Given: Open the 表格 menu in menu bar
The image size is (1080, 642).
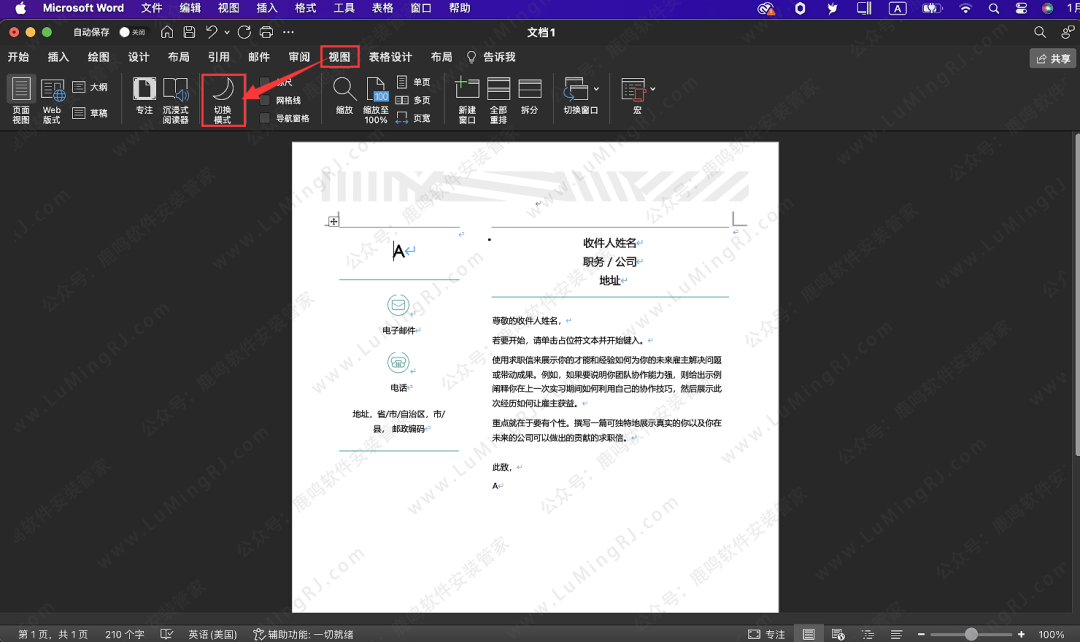Looking at the screenshot, I should (x=384, y=8).
